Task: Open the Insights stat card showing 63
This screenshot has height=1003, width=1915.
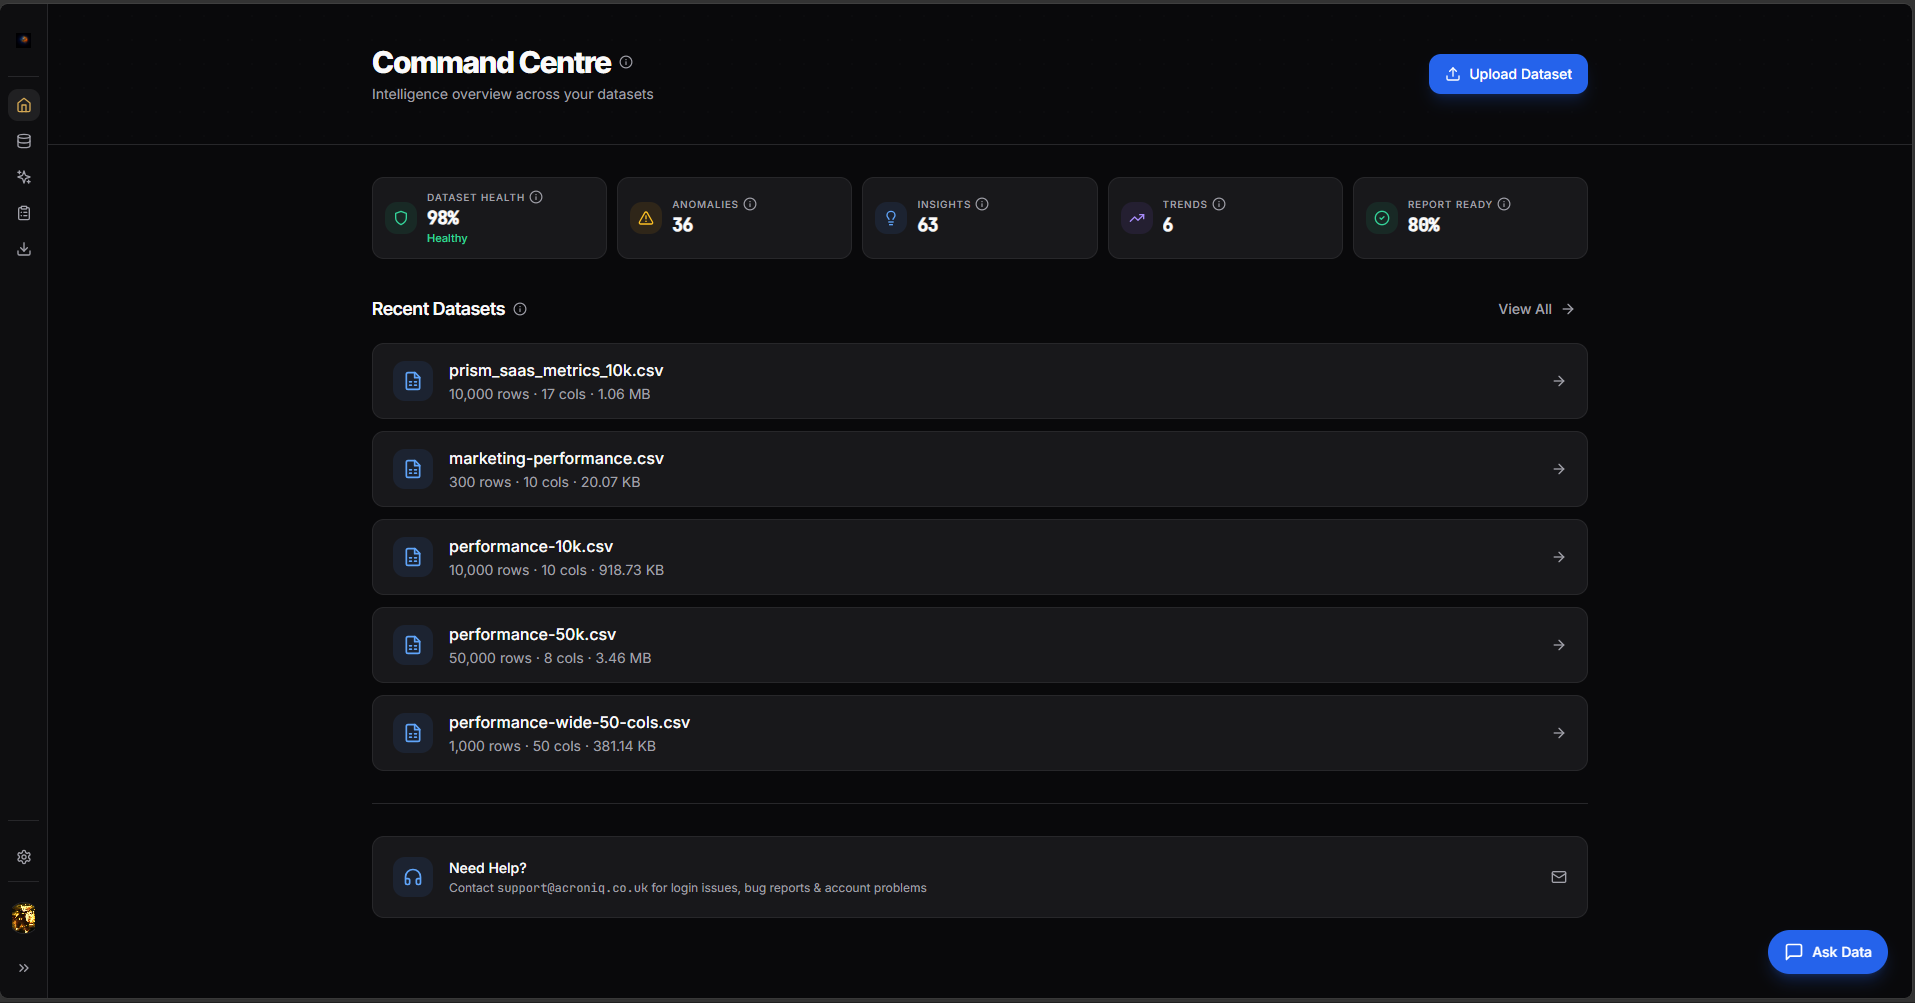Action: [978, 218]
